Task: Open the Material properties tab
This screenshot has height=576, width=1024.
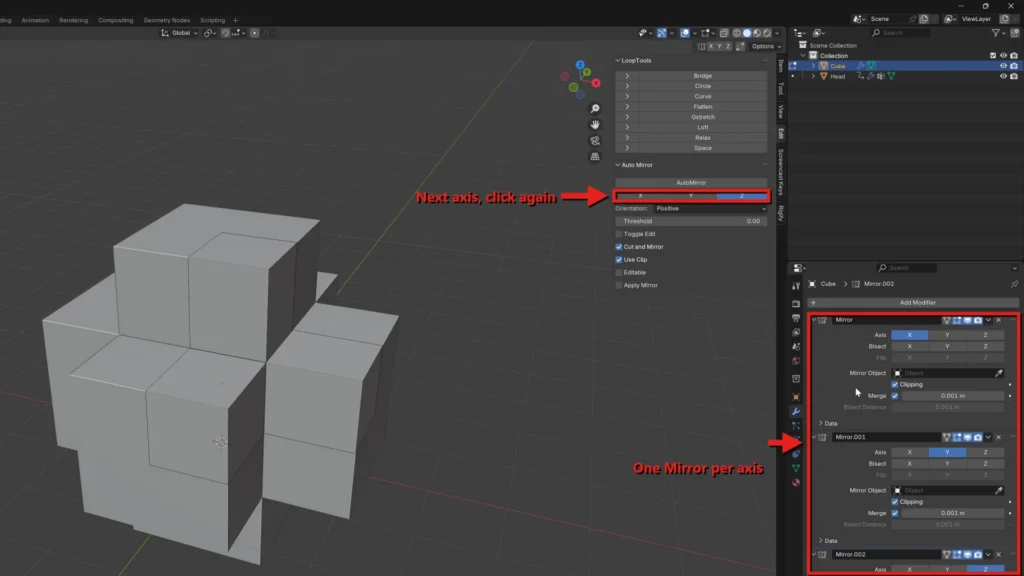Action: pyautogui.click(x=796, y=483)
